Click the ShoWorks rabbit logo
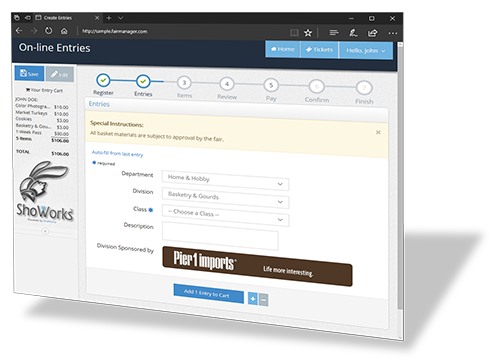500x360 pixels. (44, 191)
